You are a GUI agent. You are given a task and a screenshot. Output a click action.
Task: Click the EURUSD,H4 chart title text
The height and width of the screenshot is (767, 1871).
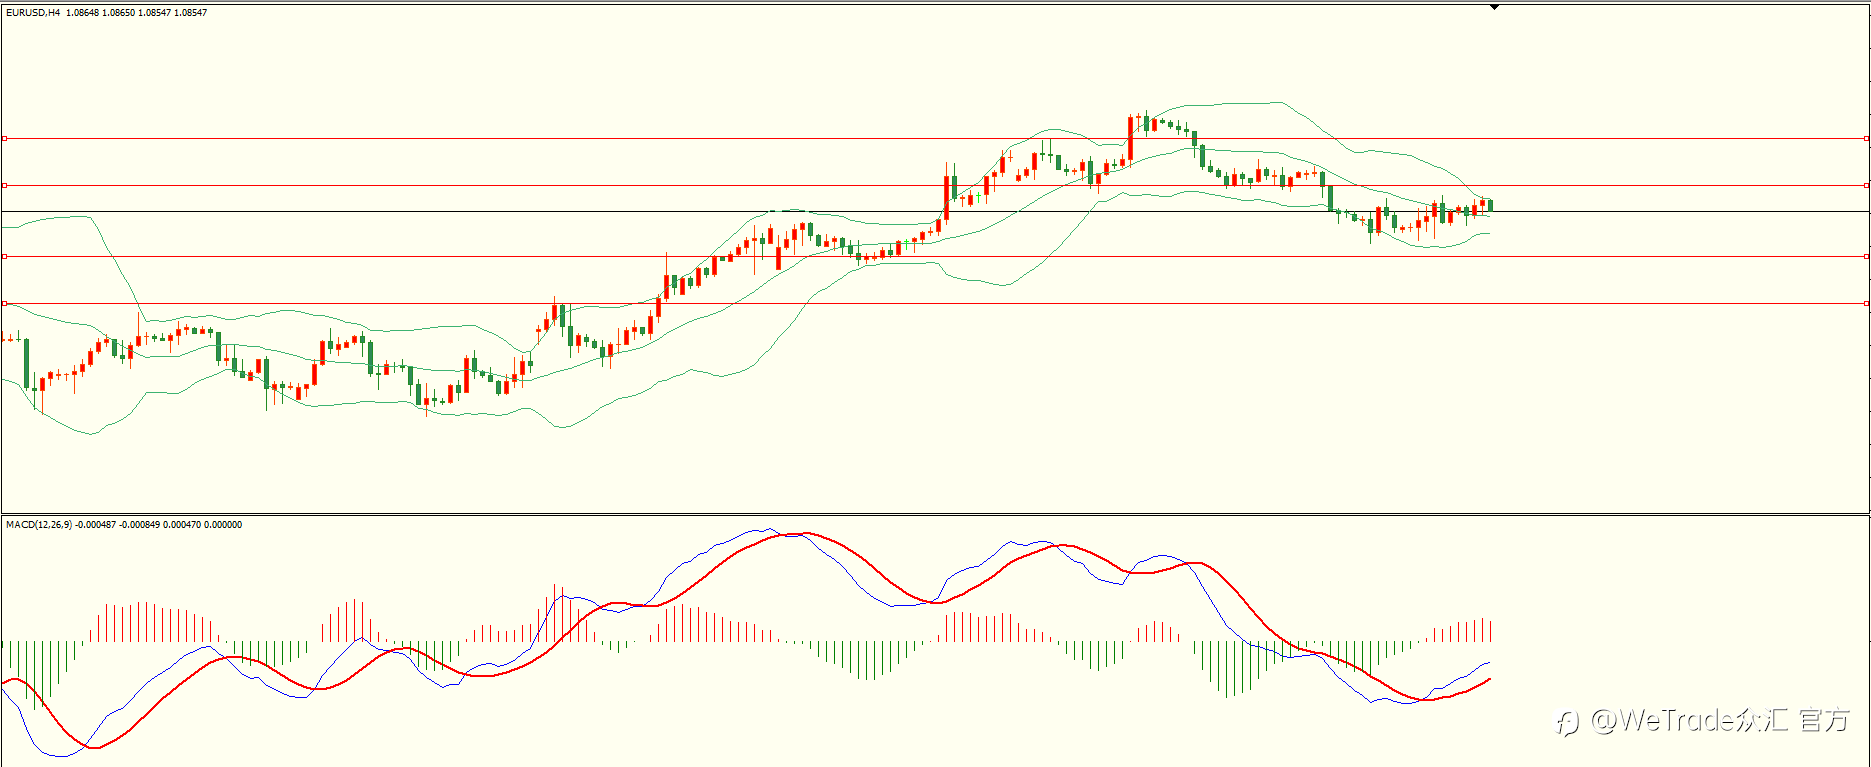coord(33,13)
